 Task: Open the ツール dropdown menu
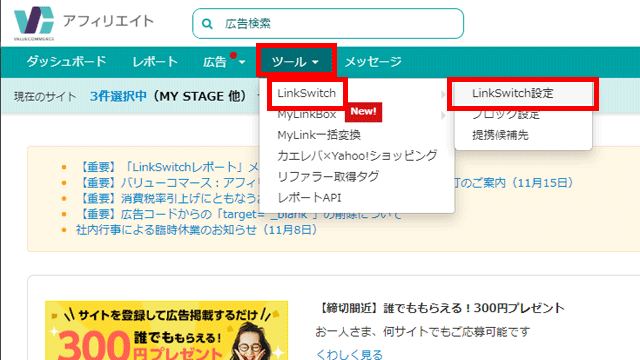click(x=296, y=62)
